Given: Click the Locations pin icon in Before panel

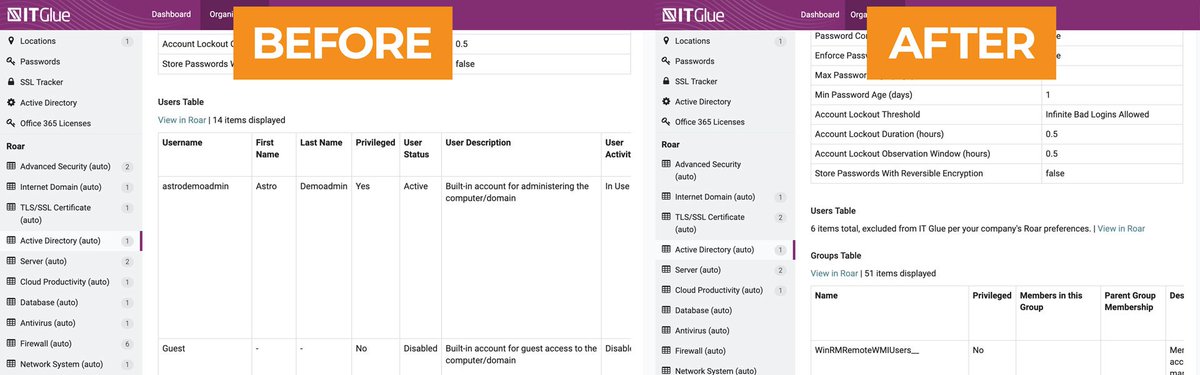Looking at the screenshot, I should 11,41.
